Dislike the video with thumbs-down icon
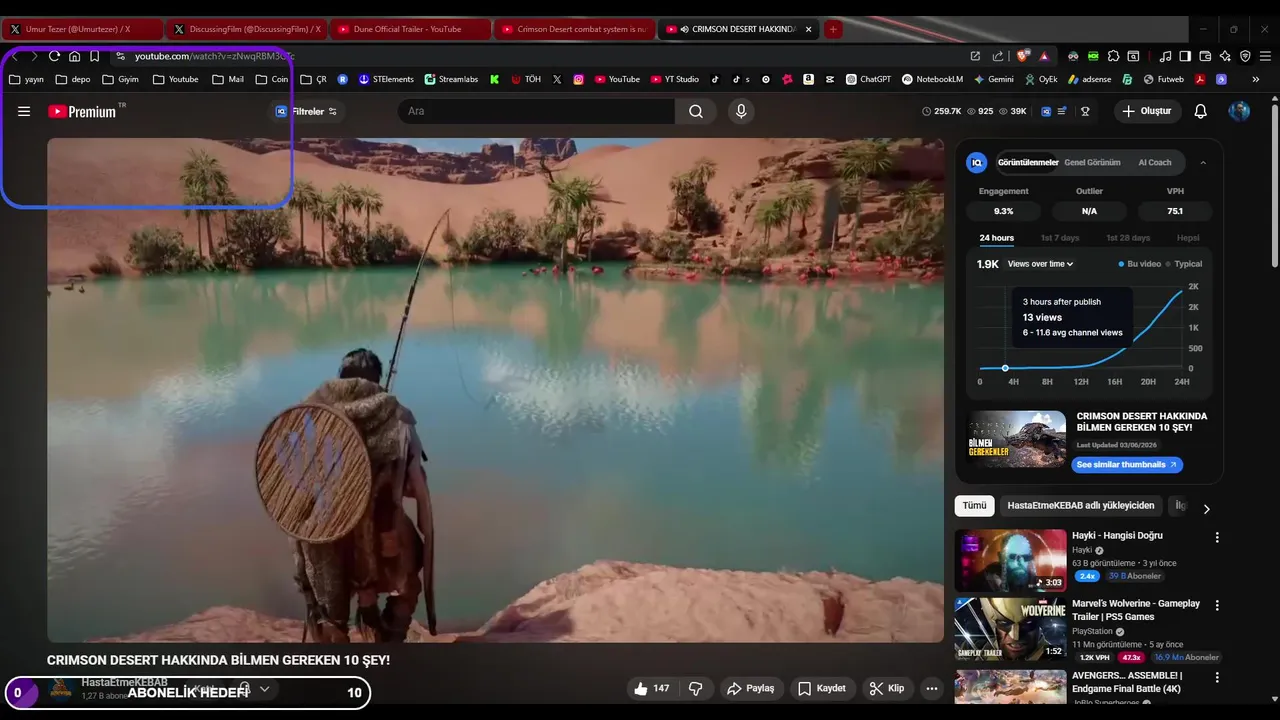Viewport: 1280px width, 720px height. pyautogui.click(x=696, y=688)
